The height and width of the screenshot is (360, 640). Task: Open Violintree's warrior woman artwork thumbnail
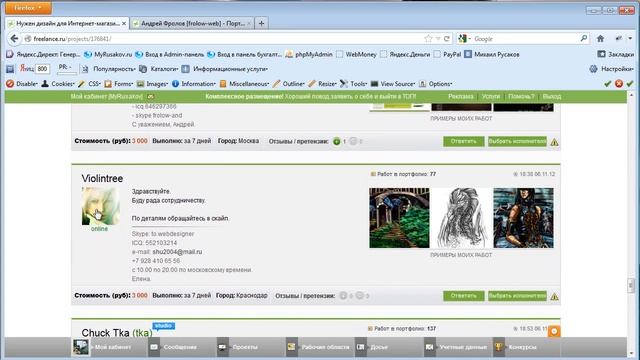click(x=523, y=218)
